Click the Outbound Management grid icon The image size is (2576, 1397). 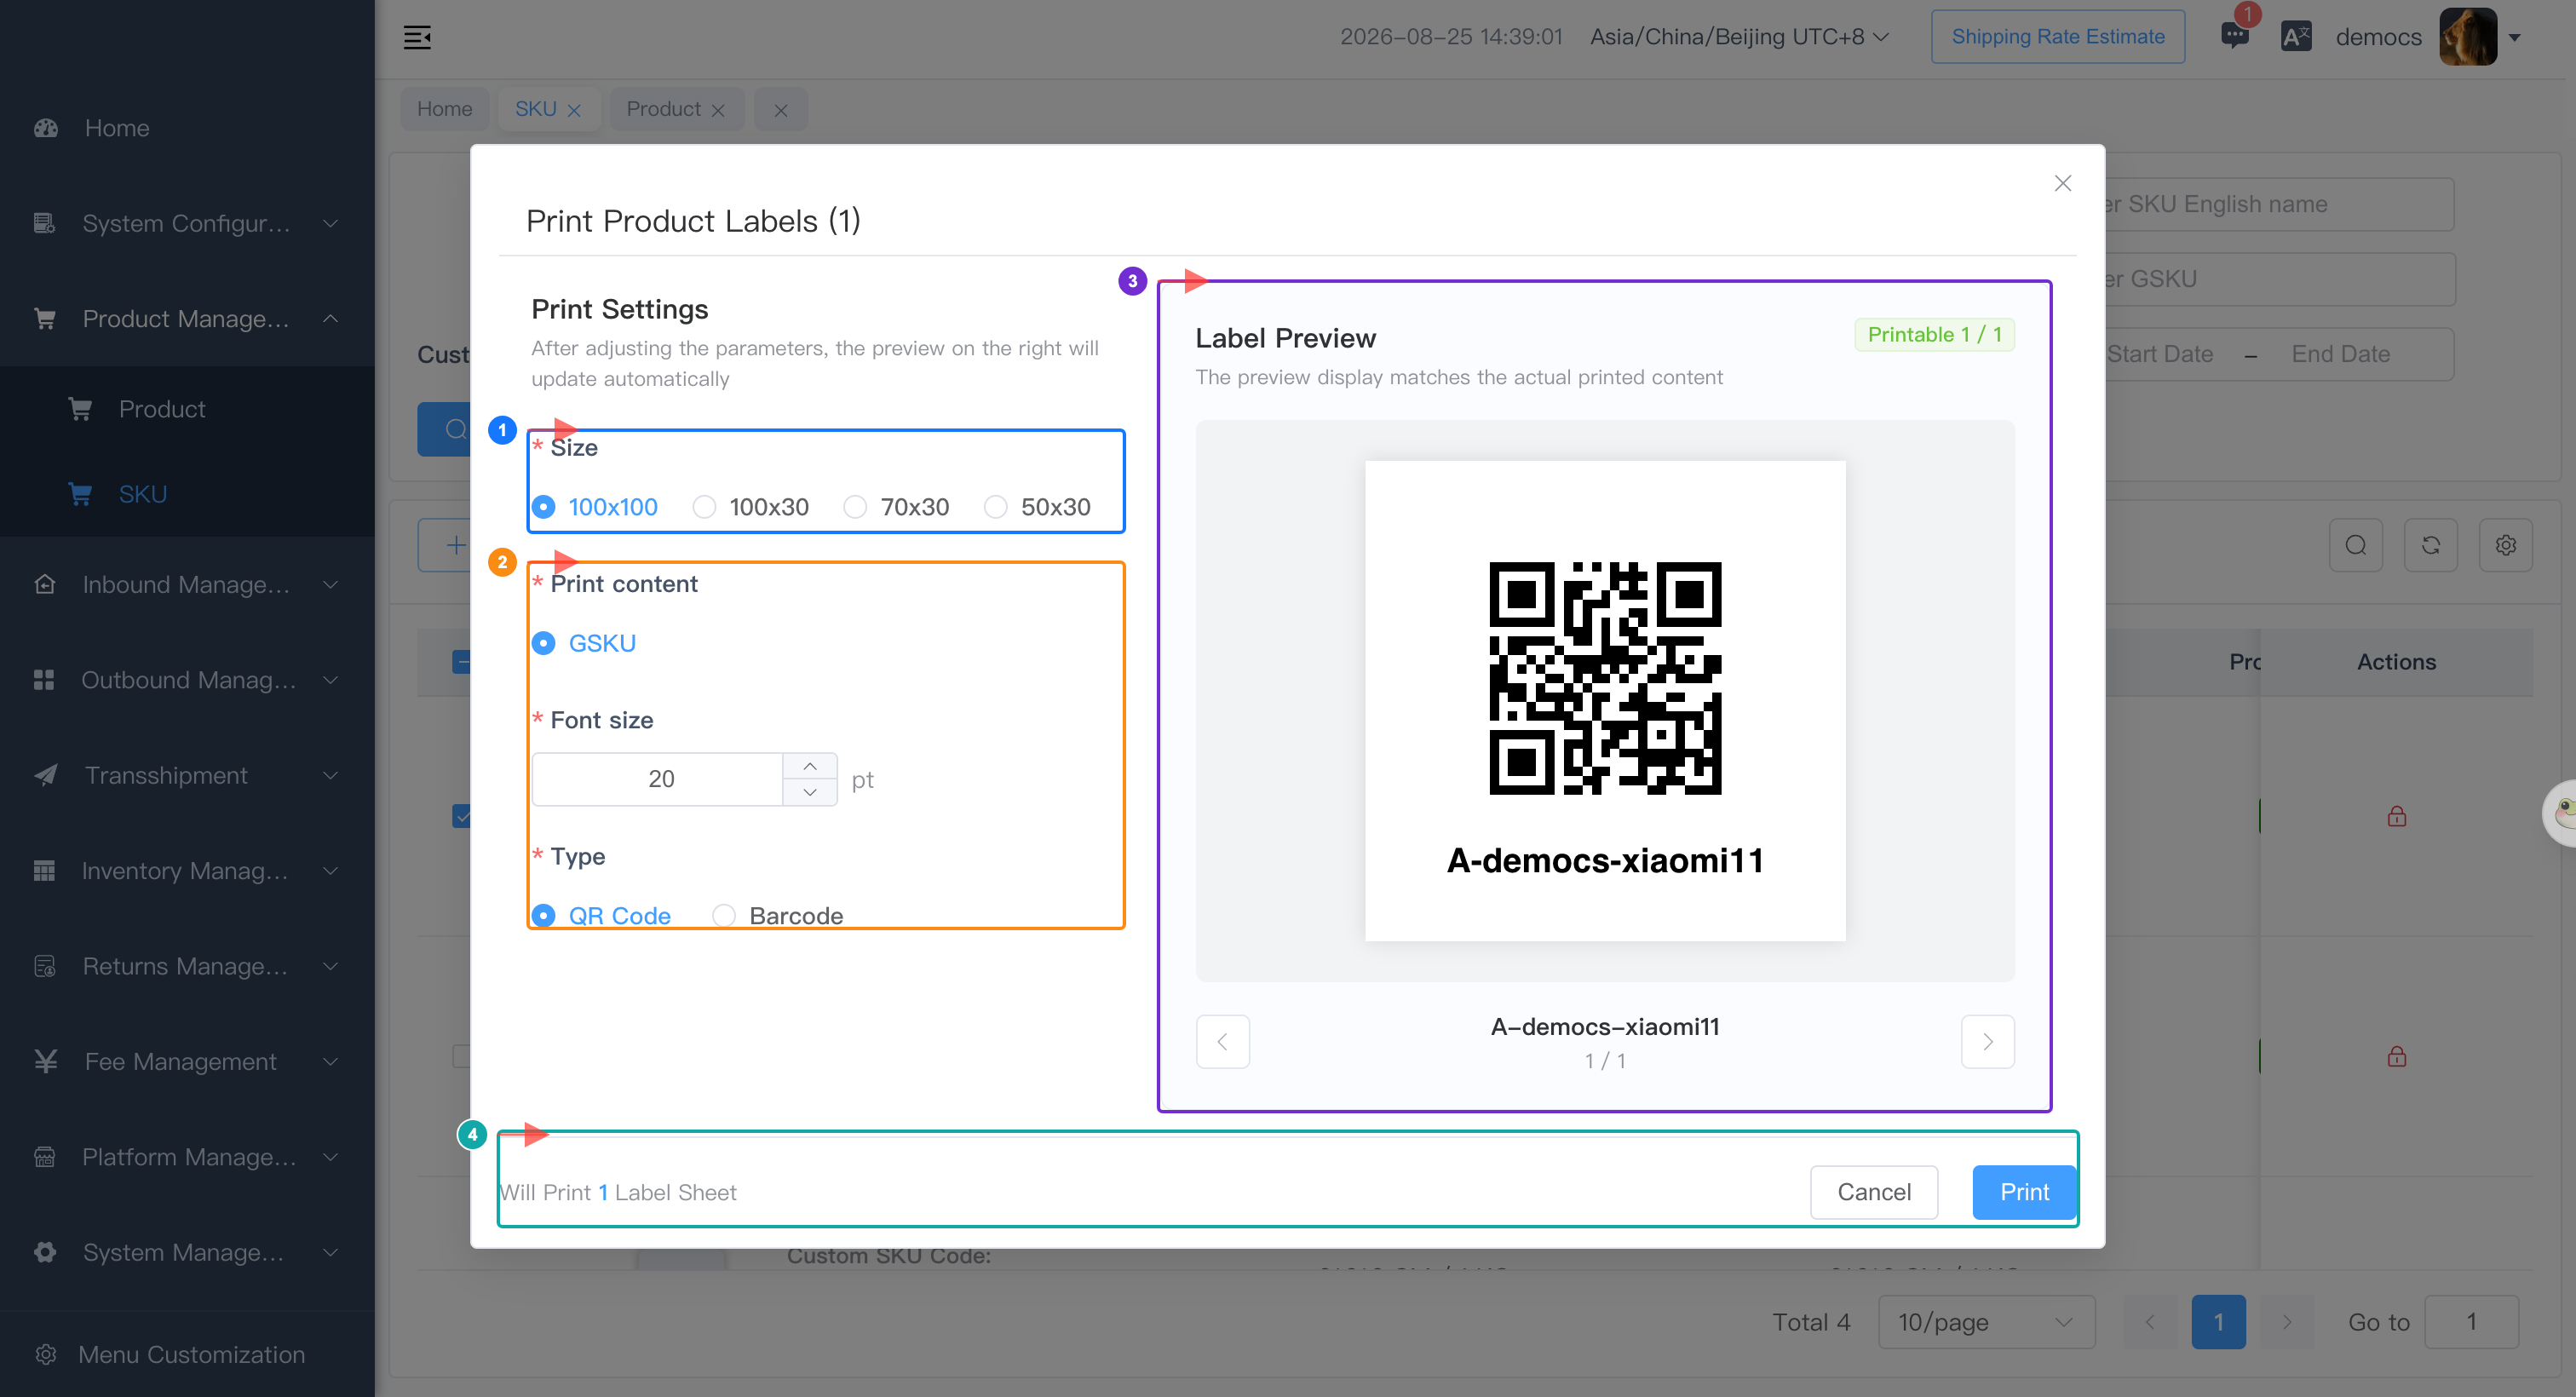coord(44,680)
